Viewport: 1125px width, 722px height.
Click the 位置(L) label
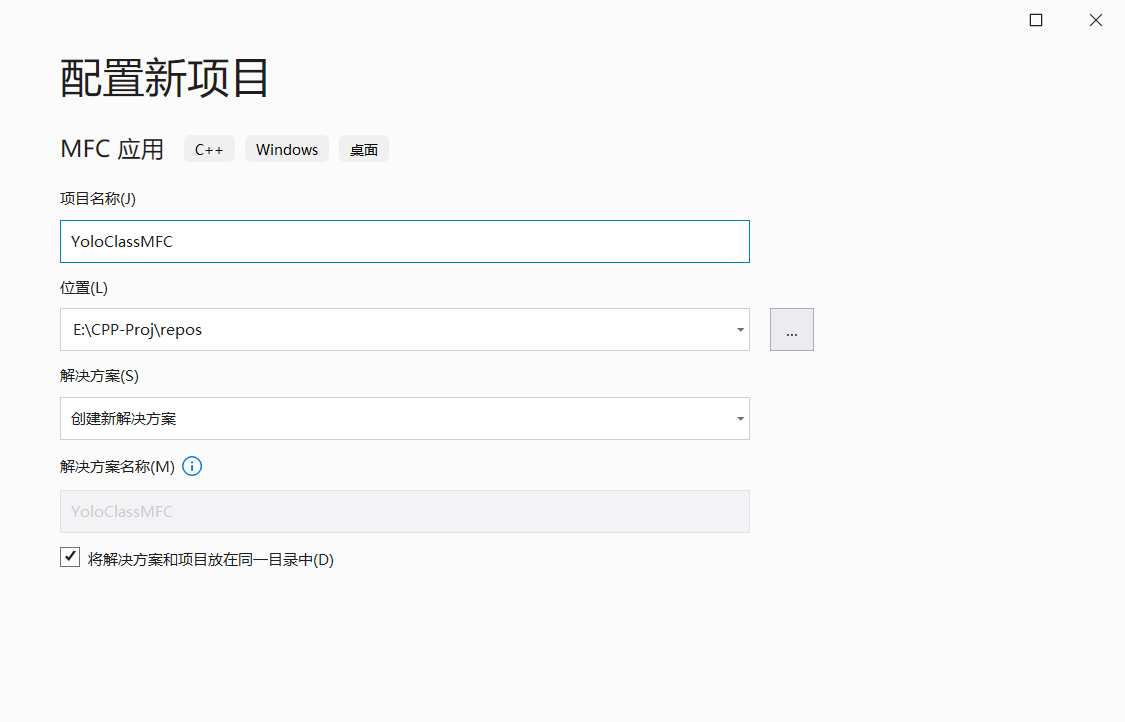click(x=84, y=287)
